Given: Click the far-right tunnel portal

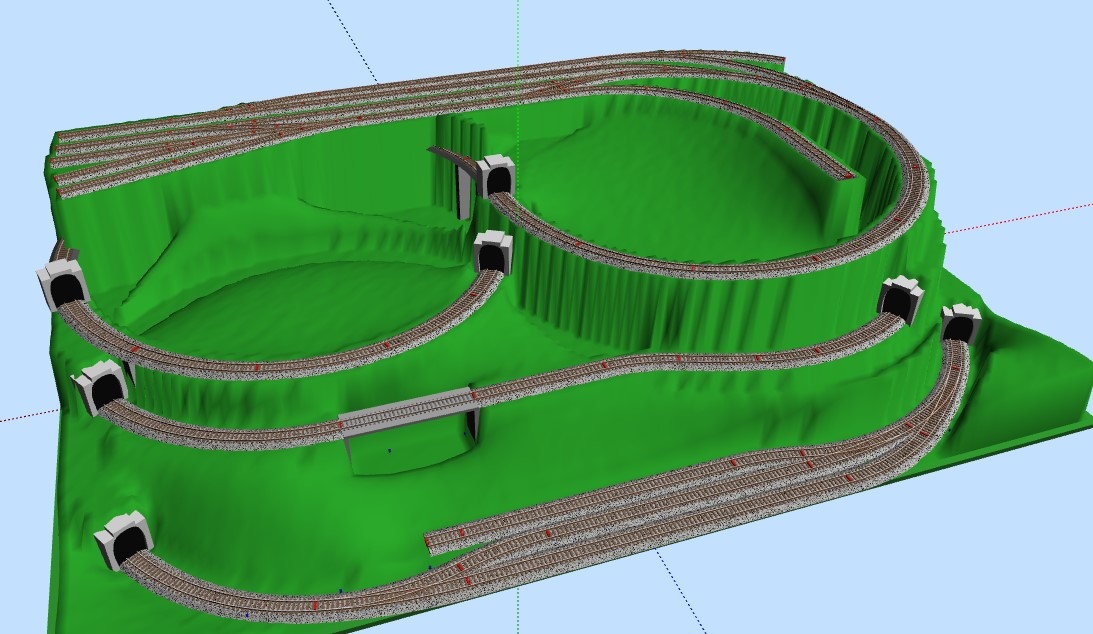Looking at the screenshot, I should click(x=960, y=324).
